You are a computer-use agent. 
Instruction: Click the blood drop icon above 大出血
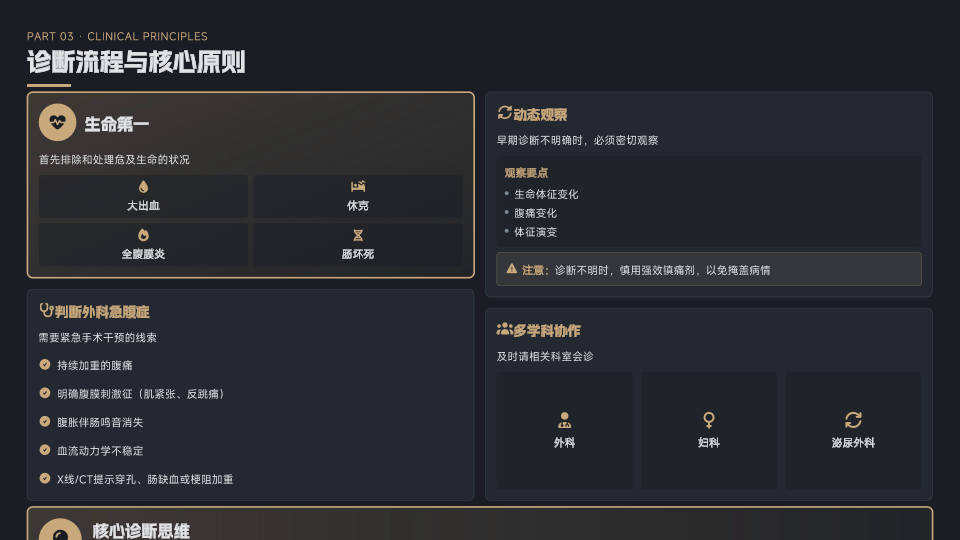[x=143, y=187]
